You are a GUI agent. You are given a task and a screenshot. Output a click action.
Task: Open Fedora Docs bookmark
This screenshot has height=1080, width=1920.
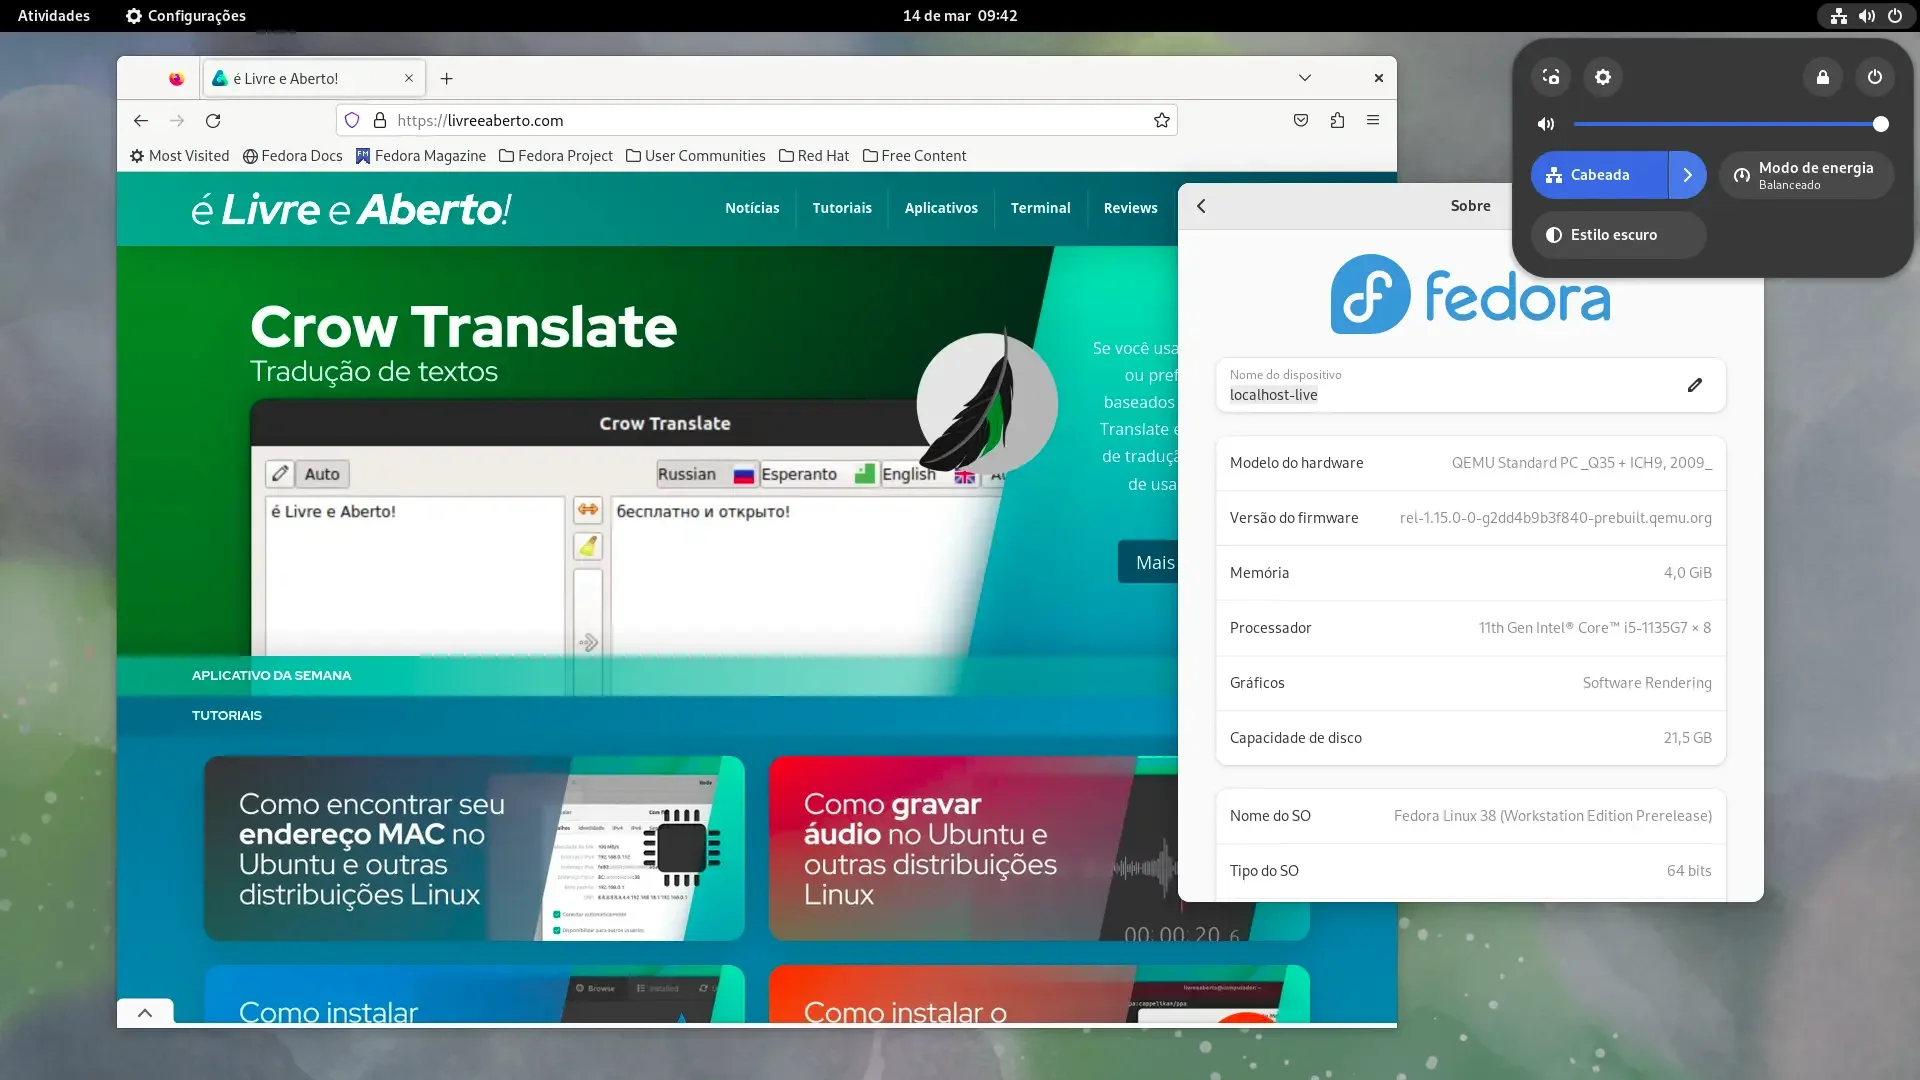coord(293,156)
